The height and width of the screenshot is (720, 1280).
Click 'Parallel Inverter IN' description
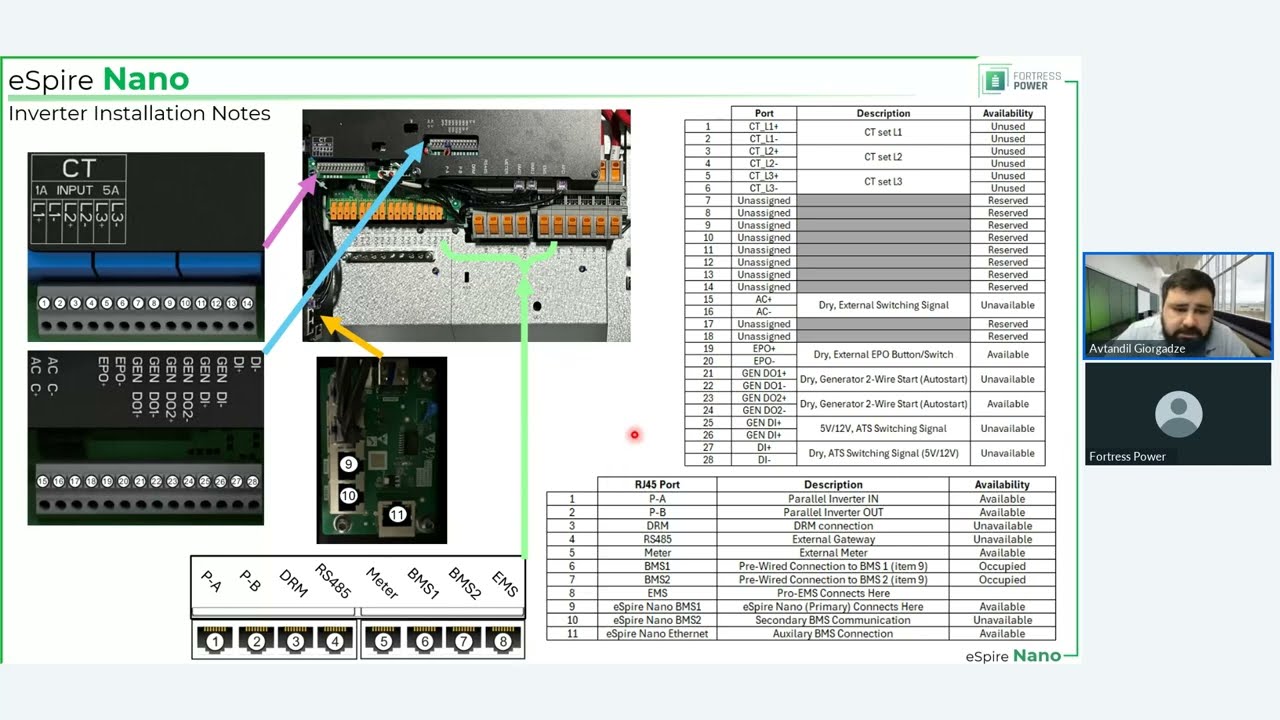(x=833, y=498)
